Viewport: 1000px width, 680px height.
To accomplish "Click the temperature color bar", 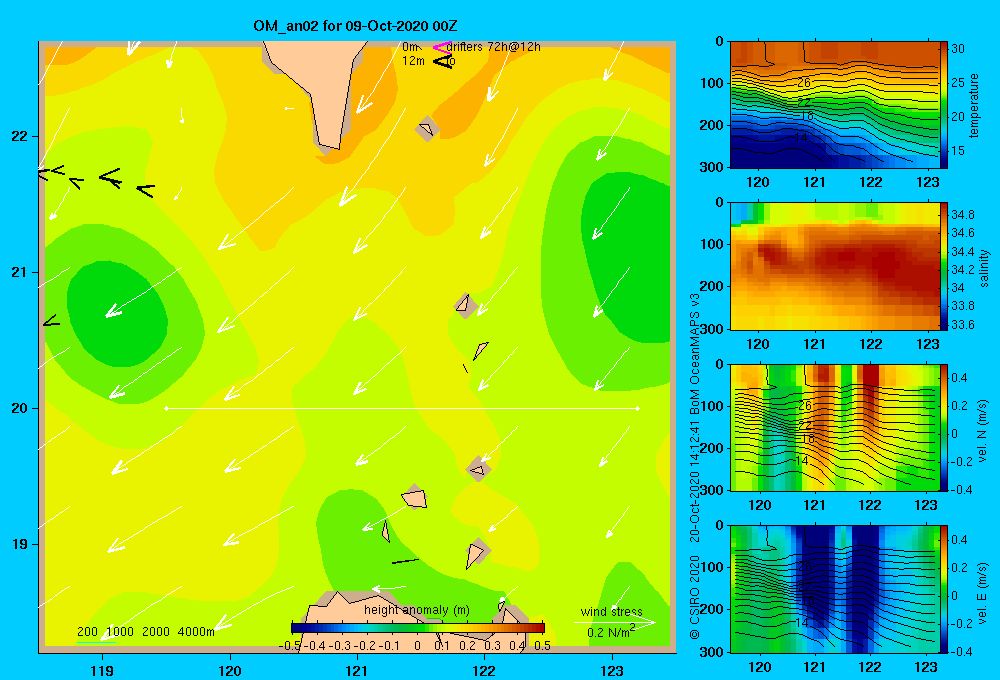I will 943,105.
